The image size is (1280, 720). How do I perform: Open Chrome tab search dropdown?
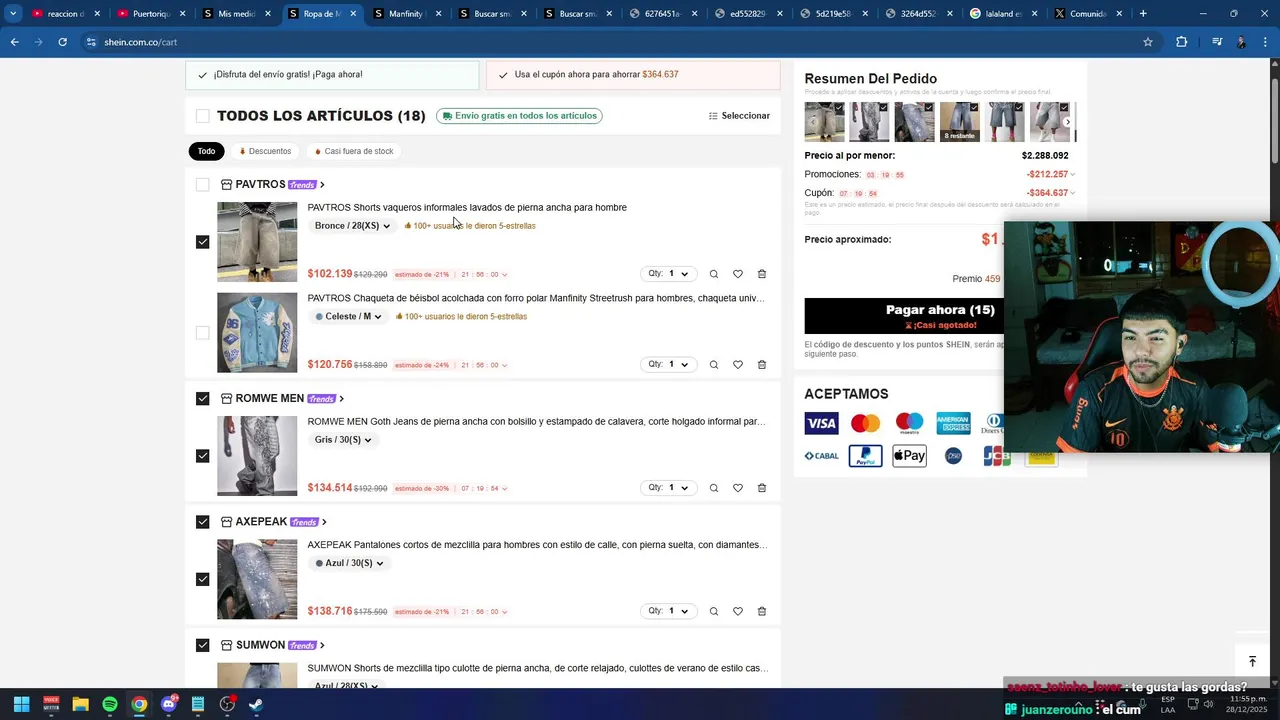click(13, 14)
